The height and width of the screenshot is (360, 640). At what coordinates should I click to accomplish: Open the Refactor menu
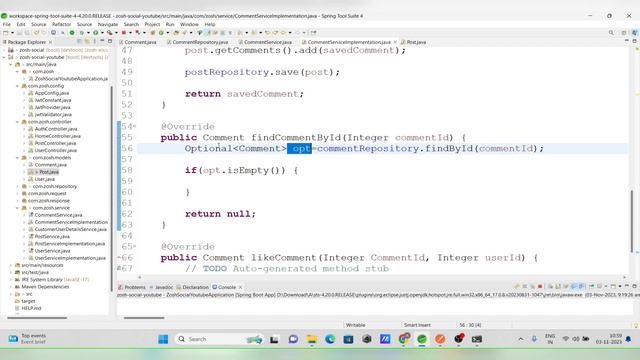[61, 24]
